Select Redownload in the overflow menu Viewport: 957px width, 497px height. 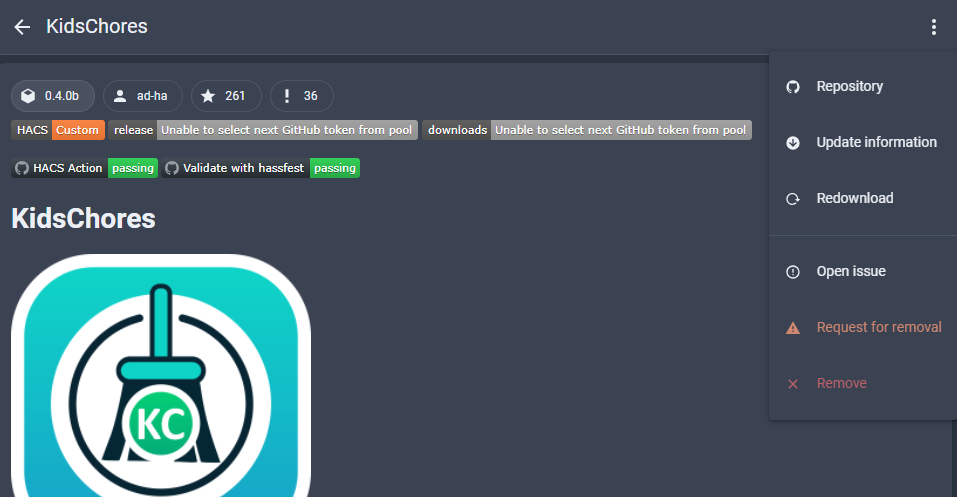[x=863, y=199]
